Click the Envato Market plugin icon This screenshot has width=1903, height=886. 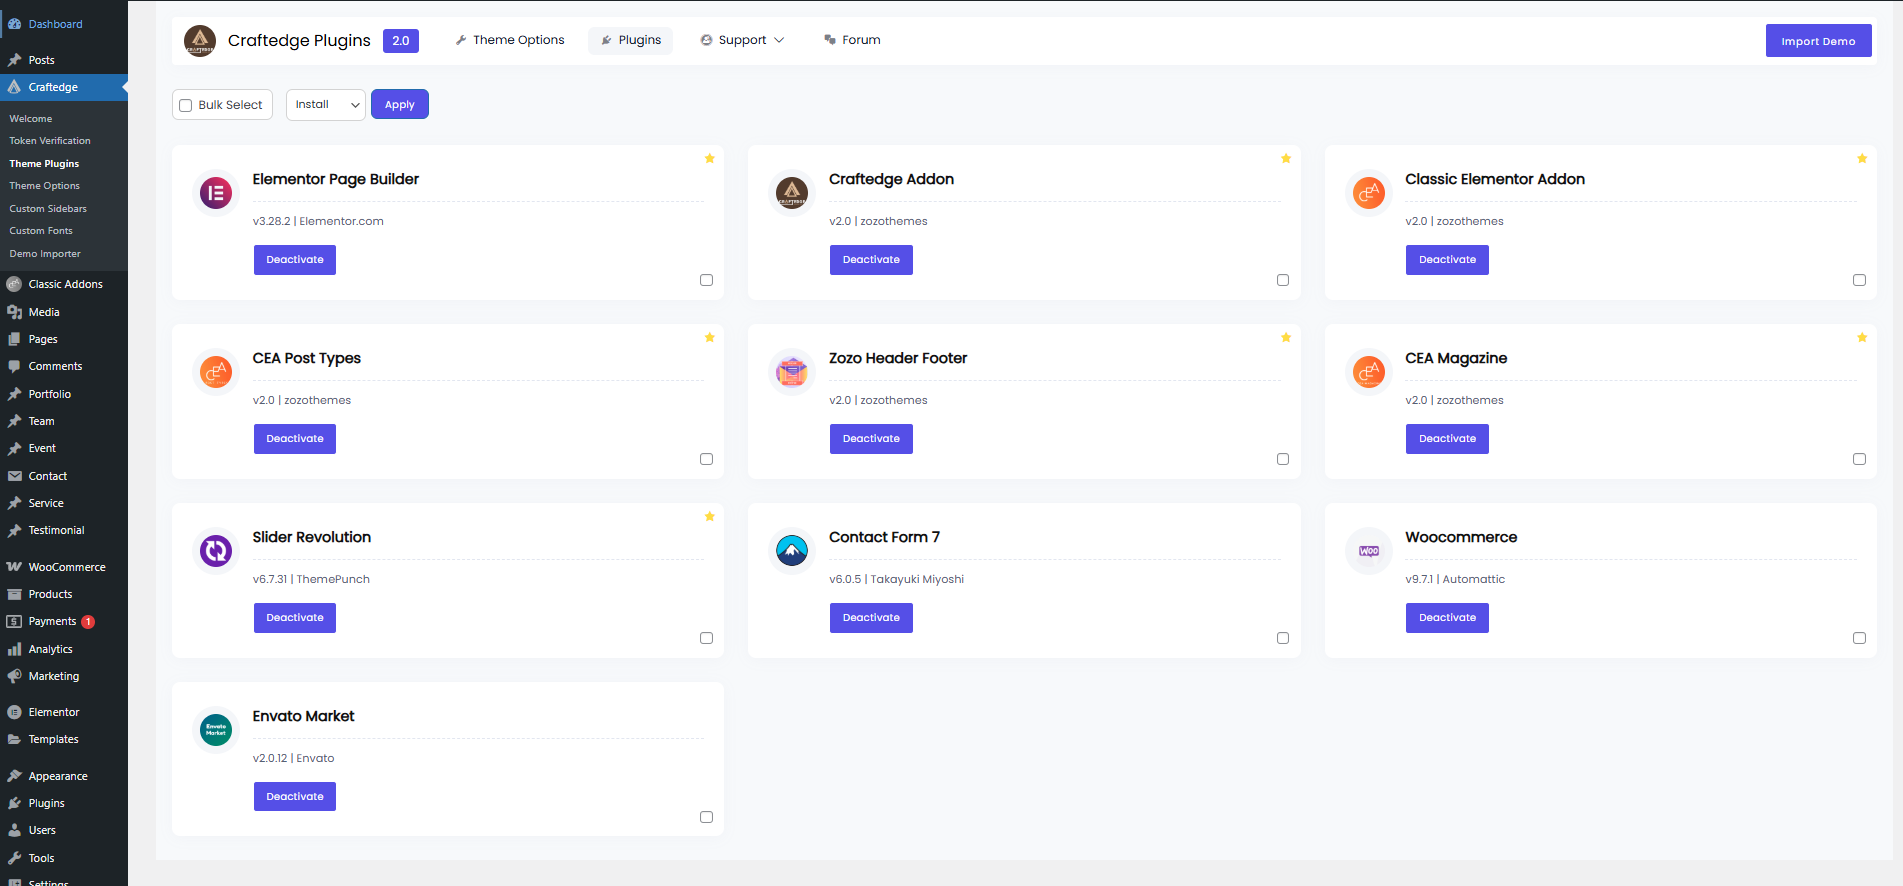(x=216, y=730)
